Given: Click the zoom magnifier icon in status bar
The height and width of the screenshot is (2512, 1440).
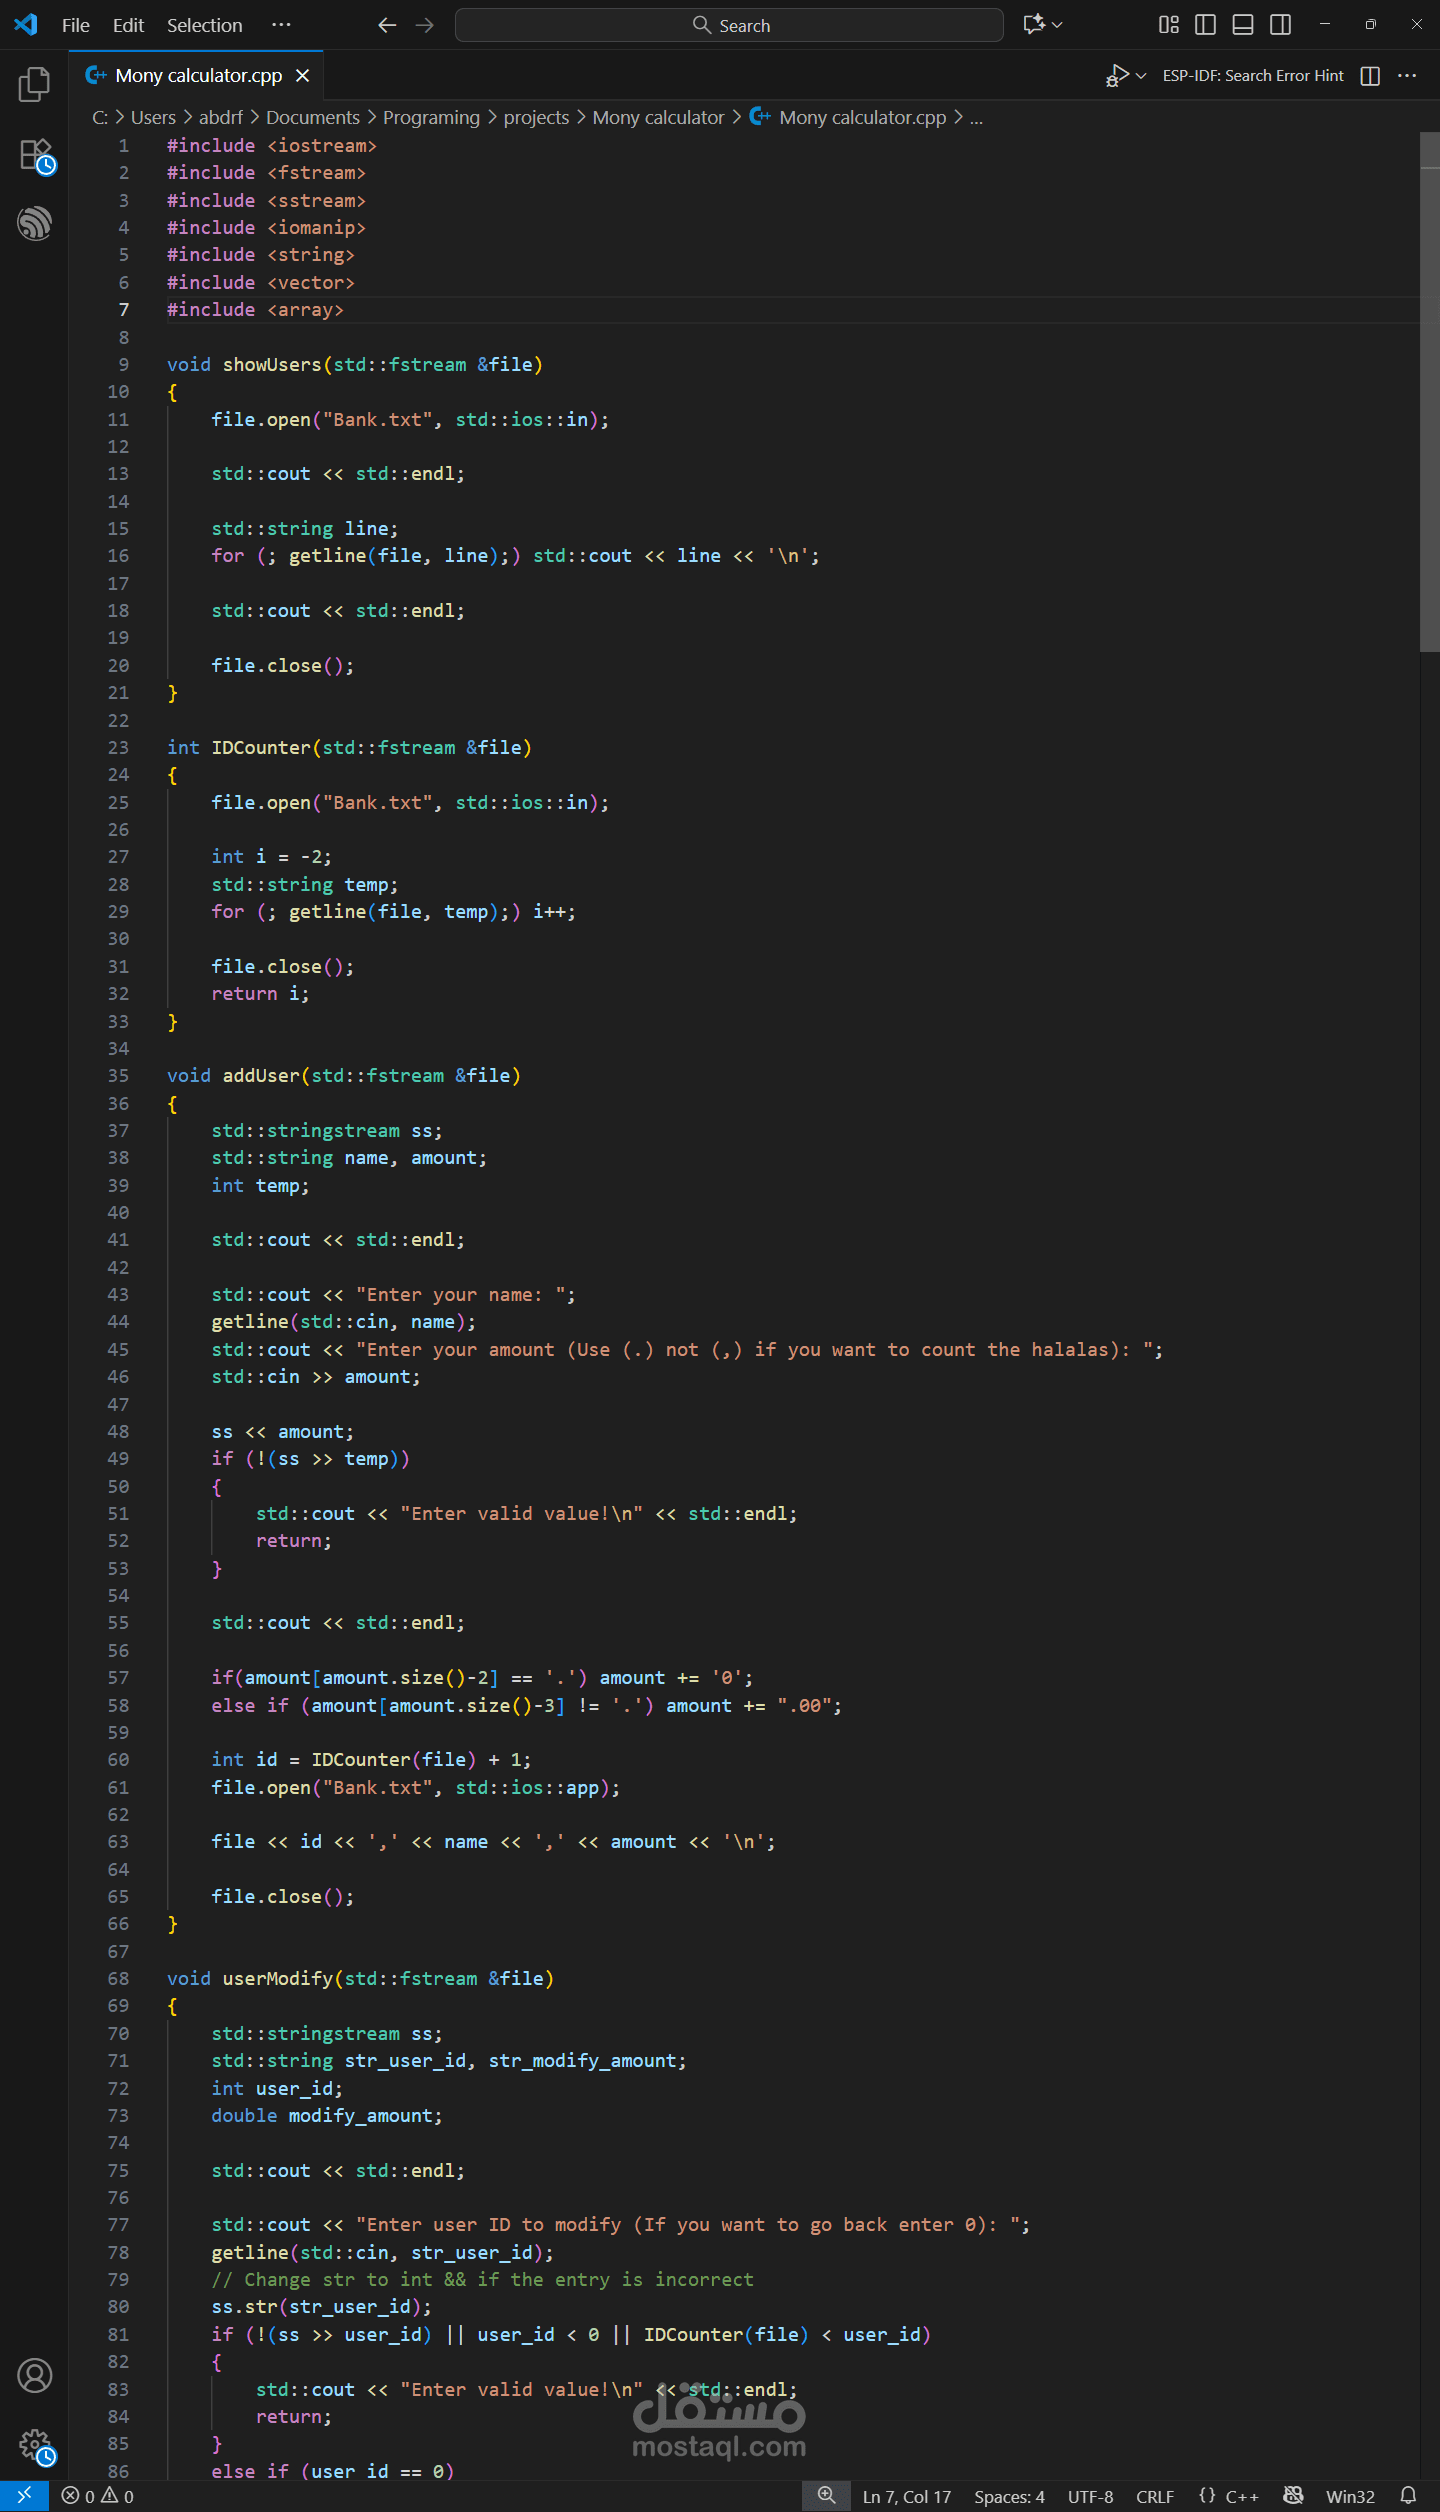Looking at the screenshot, I should [826, 2496].
